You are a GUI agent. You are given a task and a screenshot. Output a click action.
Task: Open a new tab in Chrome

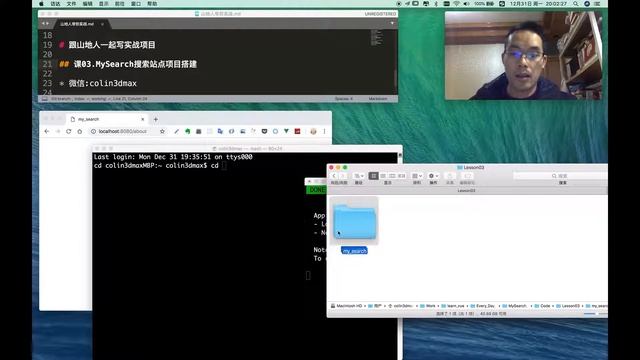(156, 119)
